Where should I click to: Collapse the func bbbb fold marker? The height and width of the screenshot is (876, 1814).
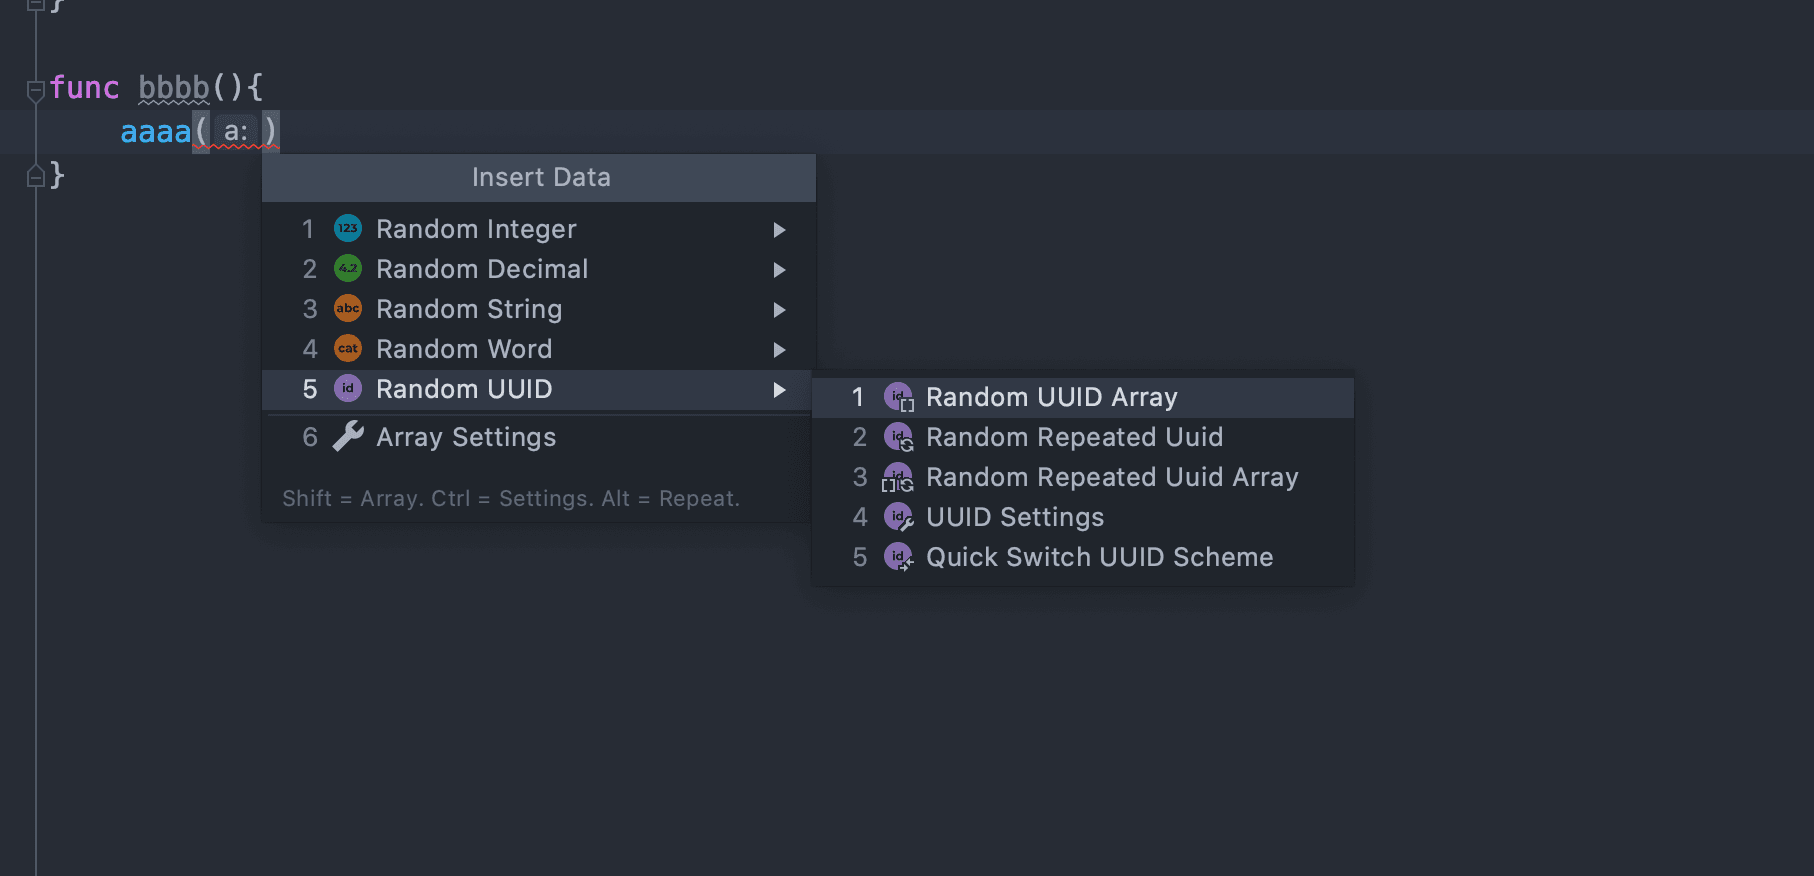click(x=35, y=90)
